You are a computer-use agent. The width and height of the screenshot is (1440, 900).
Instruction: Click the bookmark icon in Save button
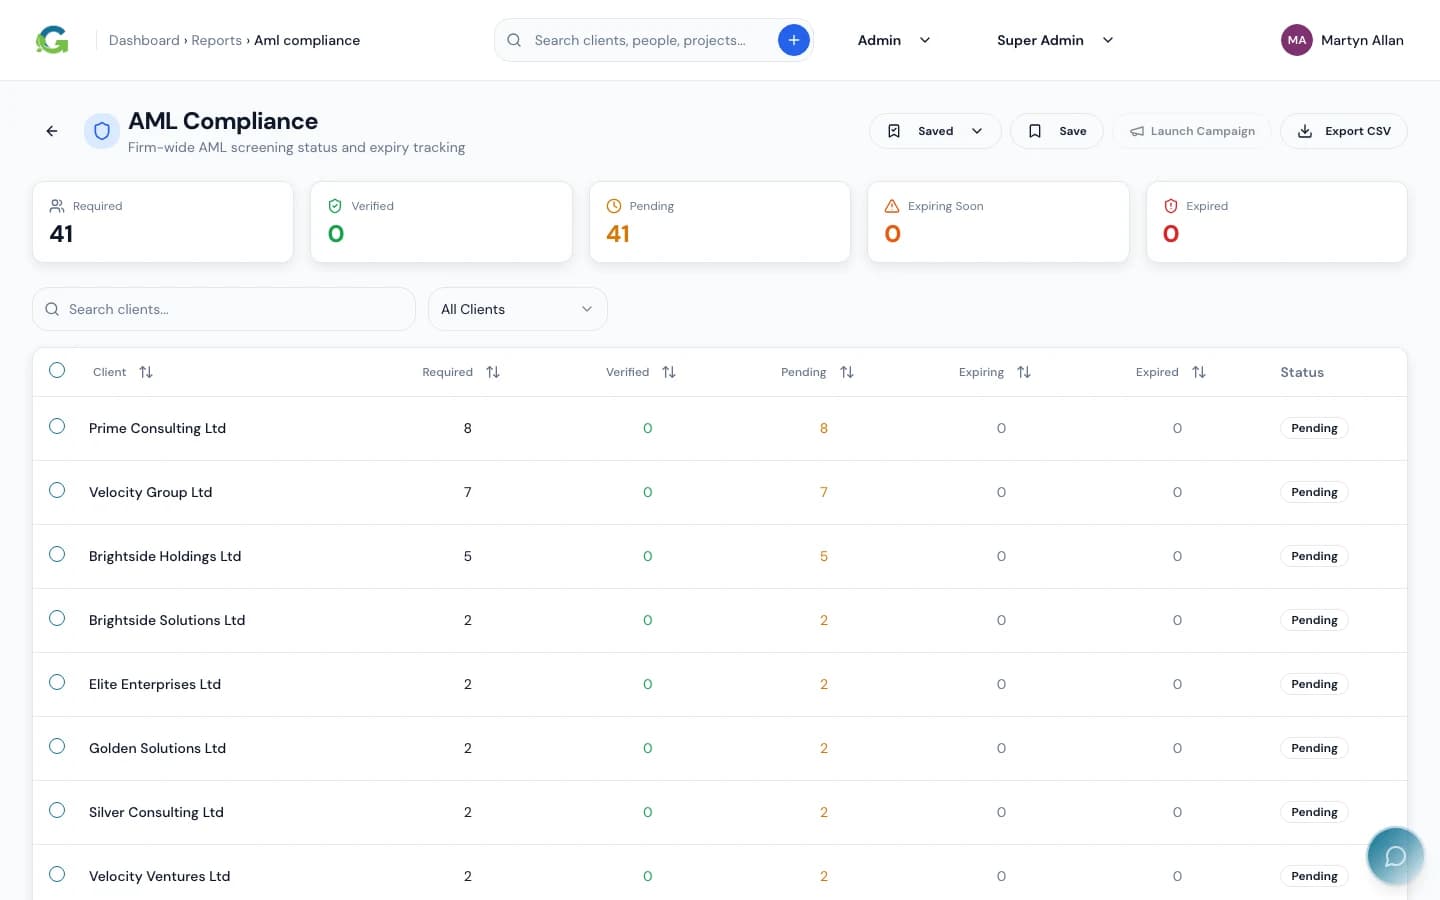click(1035, 131)
